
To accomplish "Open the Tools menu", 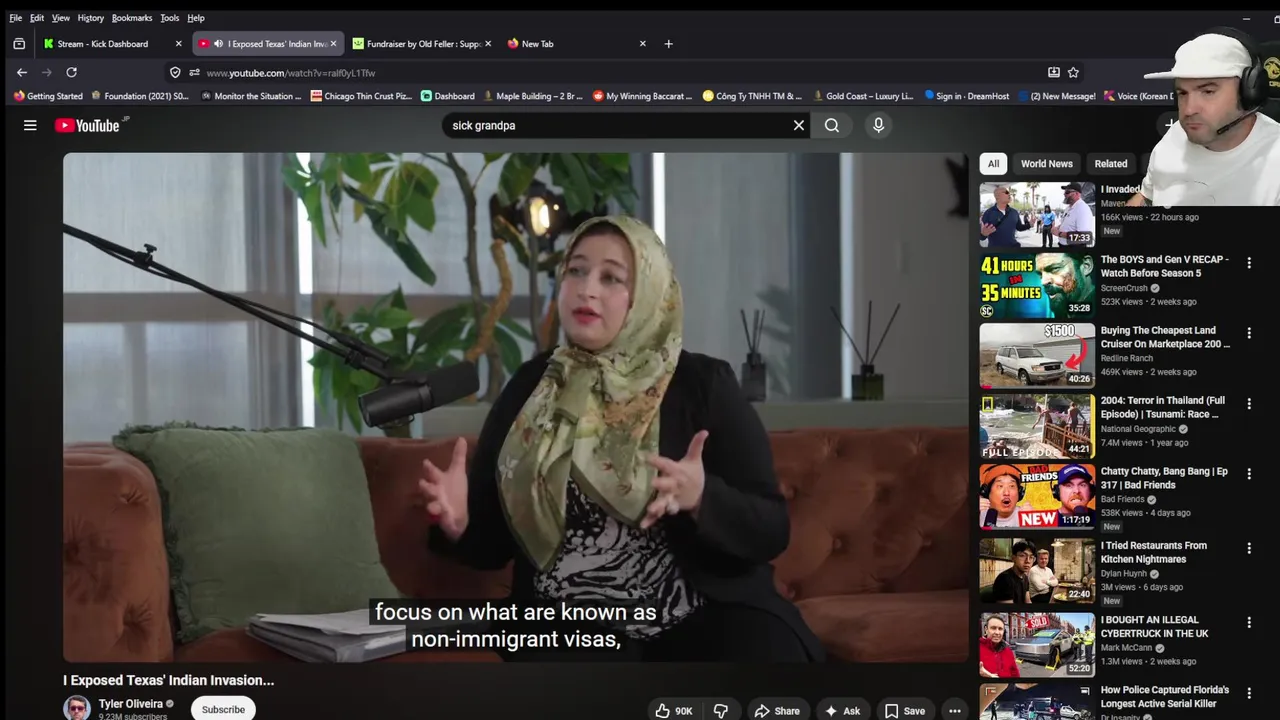I will (170, 18).
